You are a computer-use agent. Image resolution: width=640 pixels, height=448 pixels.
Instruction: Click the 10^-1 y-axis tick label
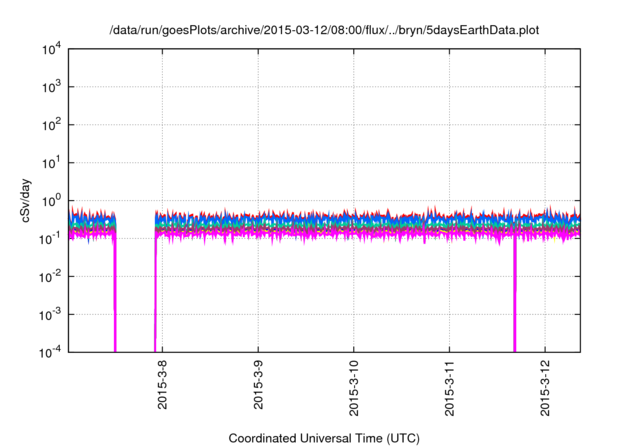coord(51,238)
